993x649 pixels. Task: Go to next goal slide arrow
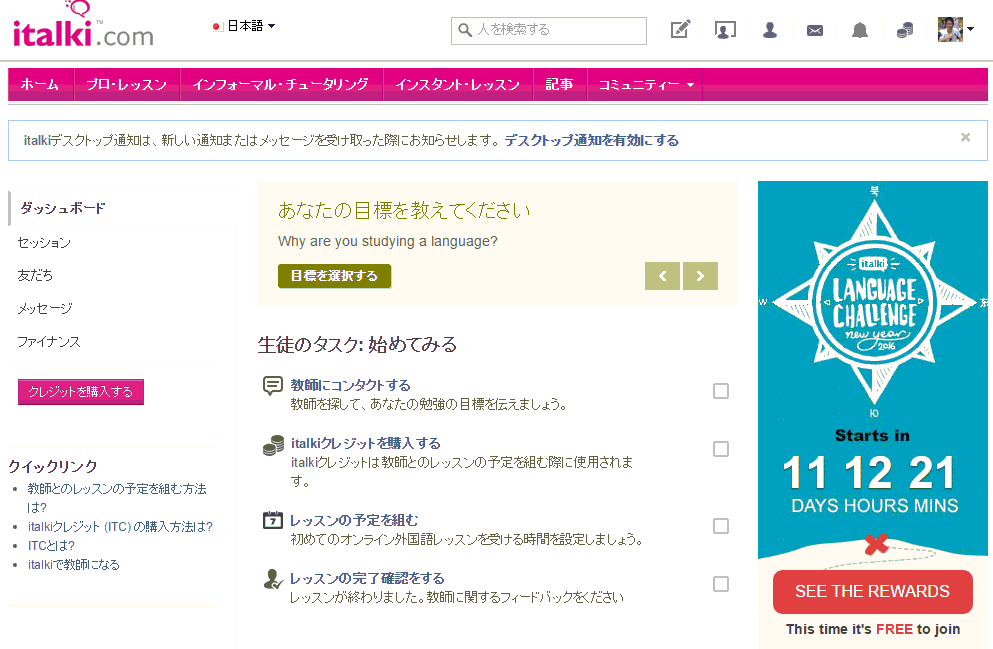700,276
